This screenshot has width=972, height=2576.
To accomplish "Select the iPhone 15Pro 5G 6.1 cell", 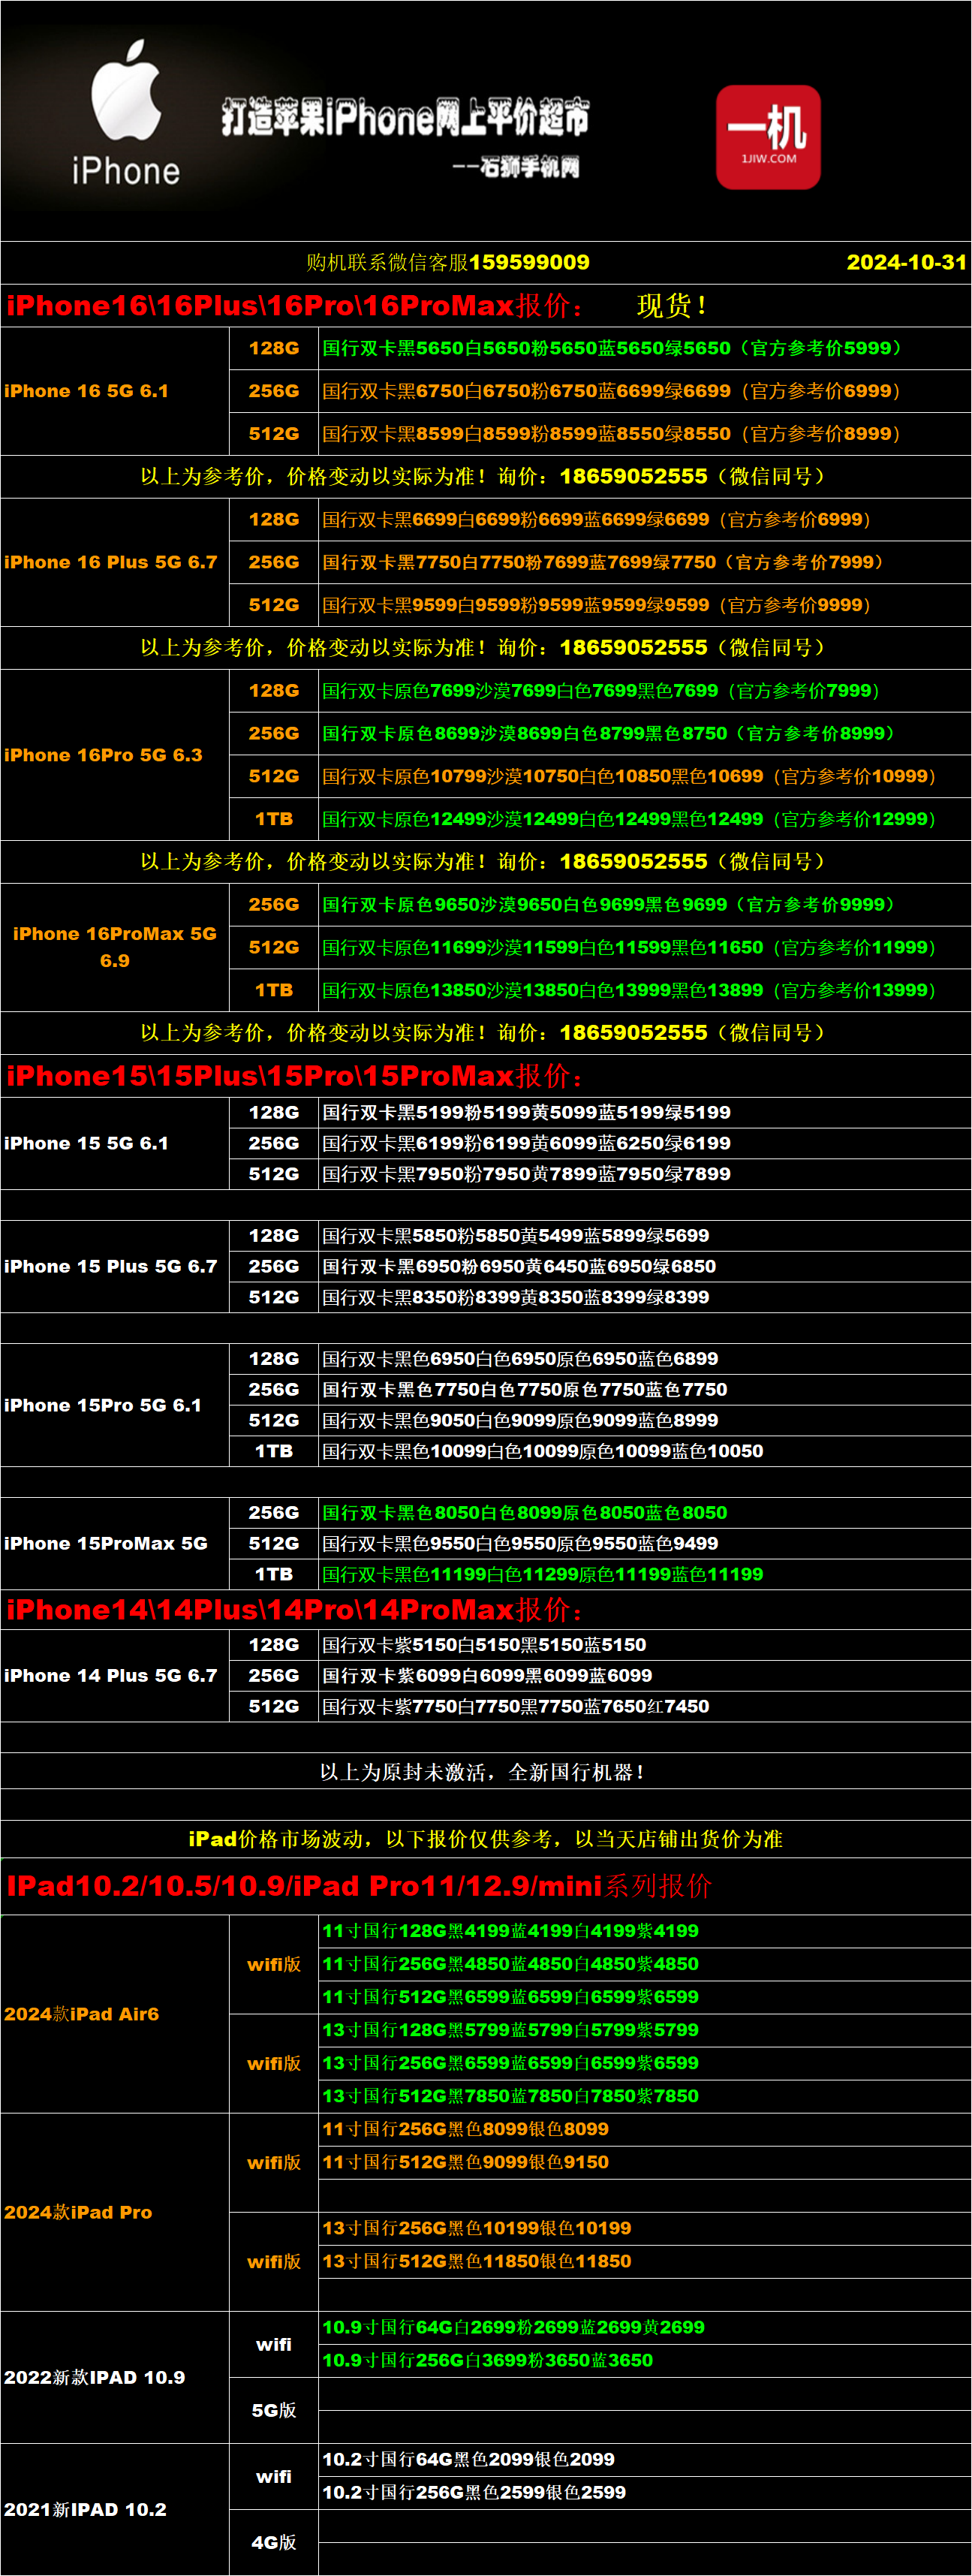I will pyautogui.click(x=115, y=1405).
